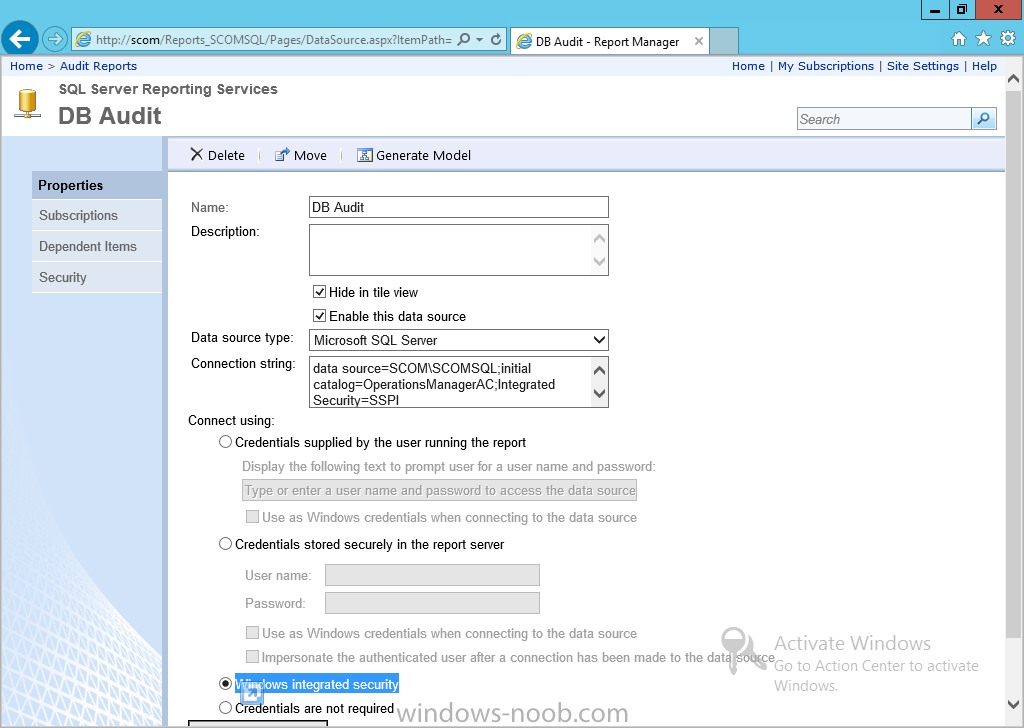The width and height of the screenshot is (1024, 728).
Task: Toggle Hide in tile view checkbox
Action: tap(319, 292)
